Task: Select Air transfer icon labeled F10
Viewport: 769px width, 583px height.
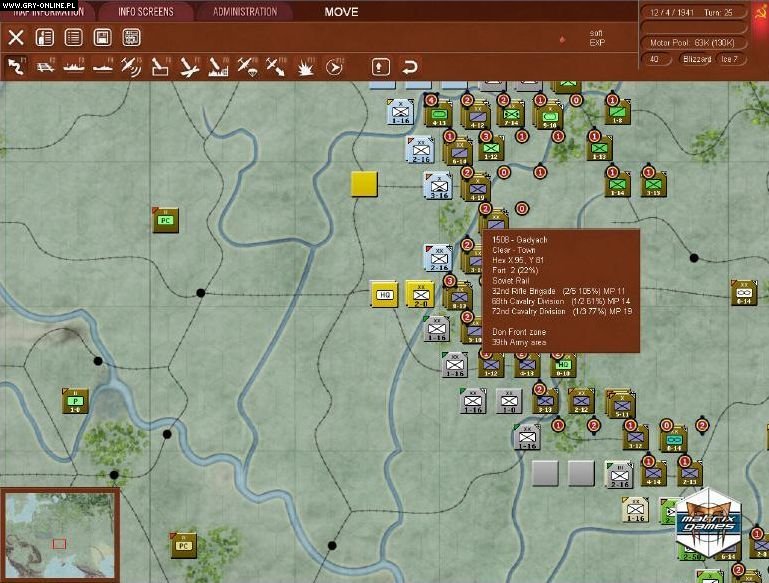Action: coord(276,66)
